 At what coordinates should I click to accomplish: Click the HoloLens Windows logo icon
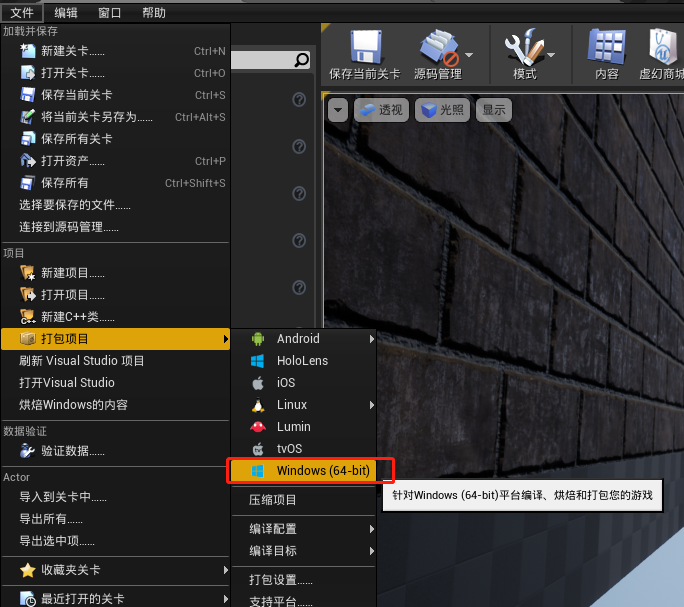(x=257, y=361)
